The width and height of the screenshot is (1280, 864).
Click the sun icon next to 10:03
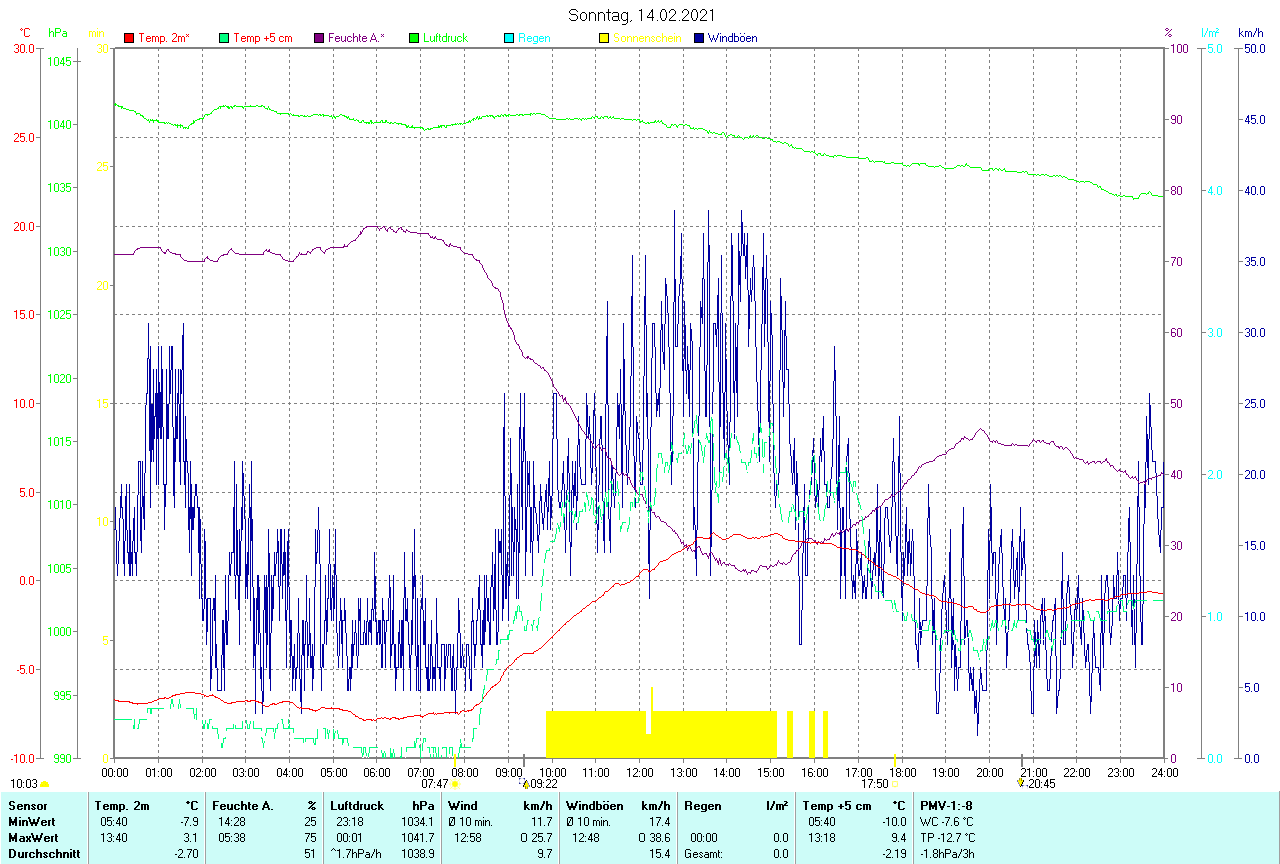(45, 785)
